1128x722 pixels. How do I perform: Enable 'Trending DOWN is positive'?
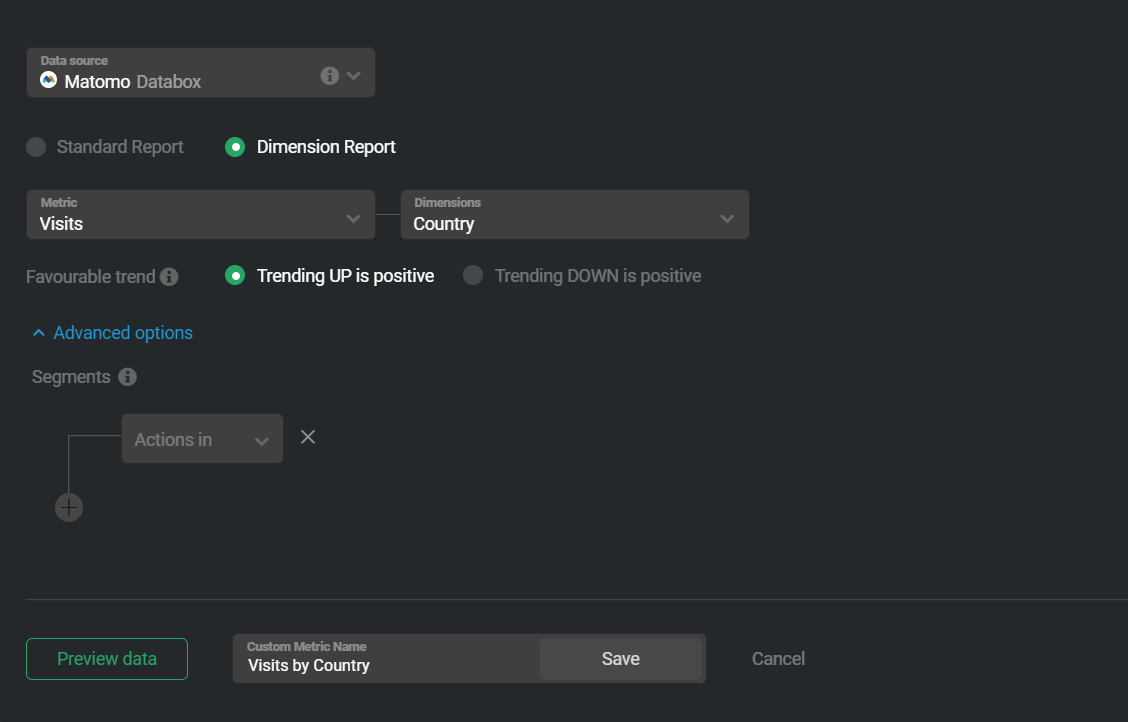[x=472, y=275]
